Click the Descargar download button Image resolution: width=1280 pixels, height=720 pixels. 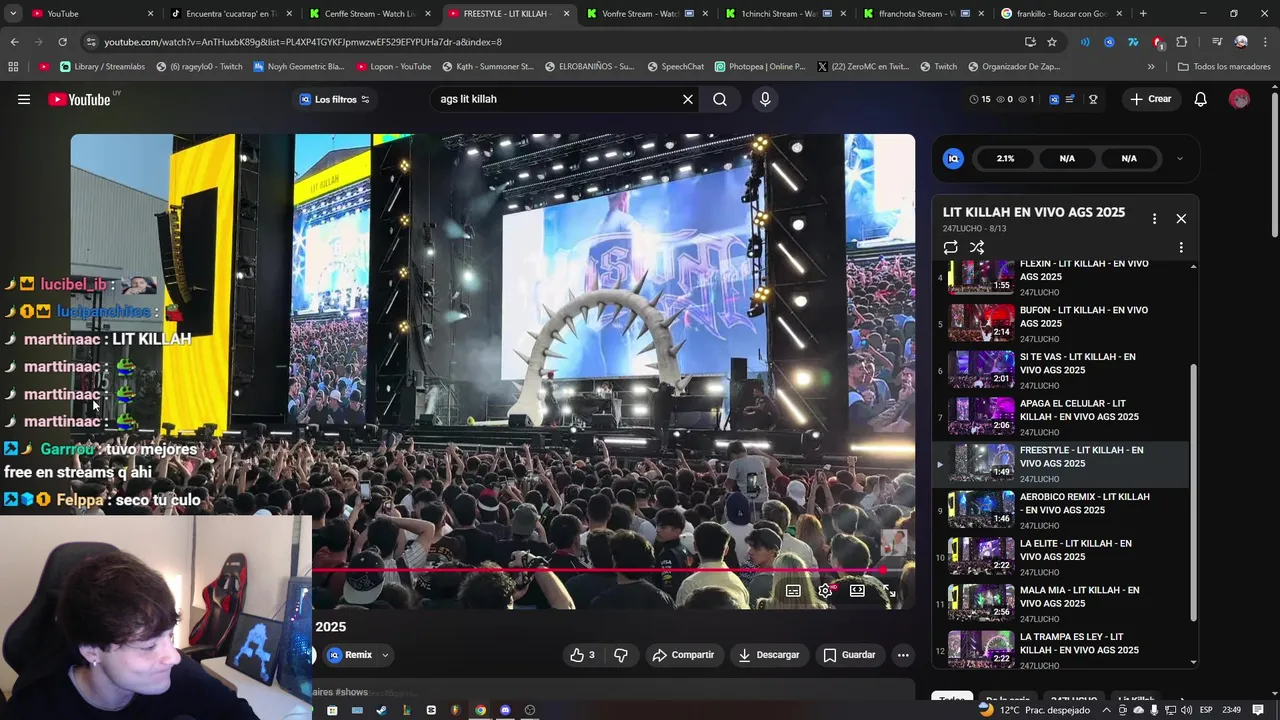[769, 655]
